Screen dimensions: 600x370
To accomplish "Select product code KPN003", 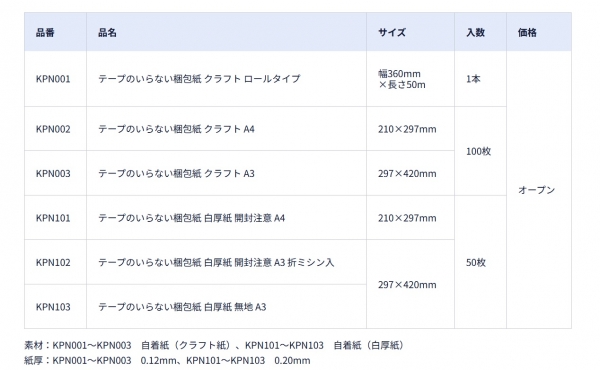I will click(53, 173).
